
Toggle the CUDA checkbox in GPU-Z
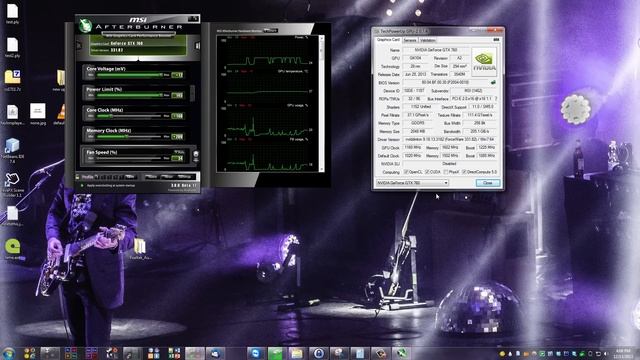pos(427,172)
